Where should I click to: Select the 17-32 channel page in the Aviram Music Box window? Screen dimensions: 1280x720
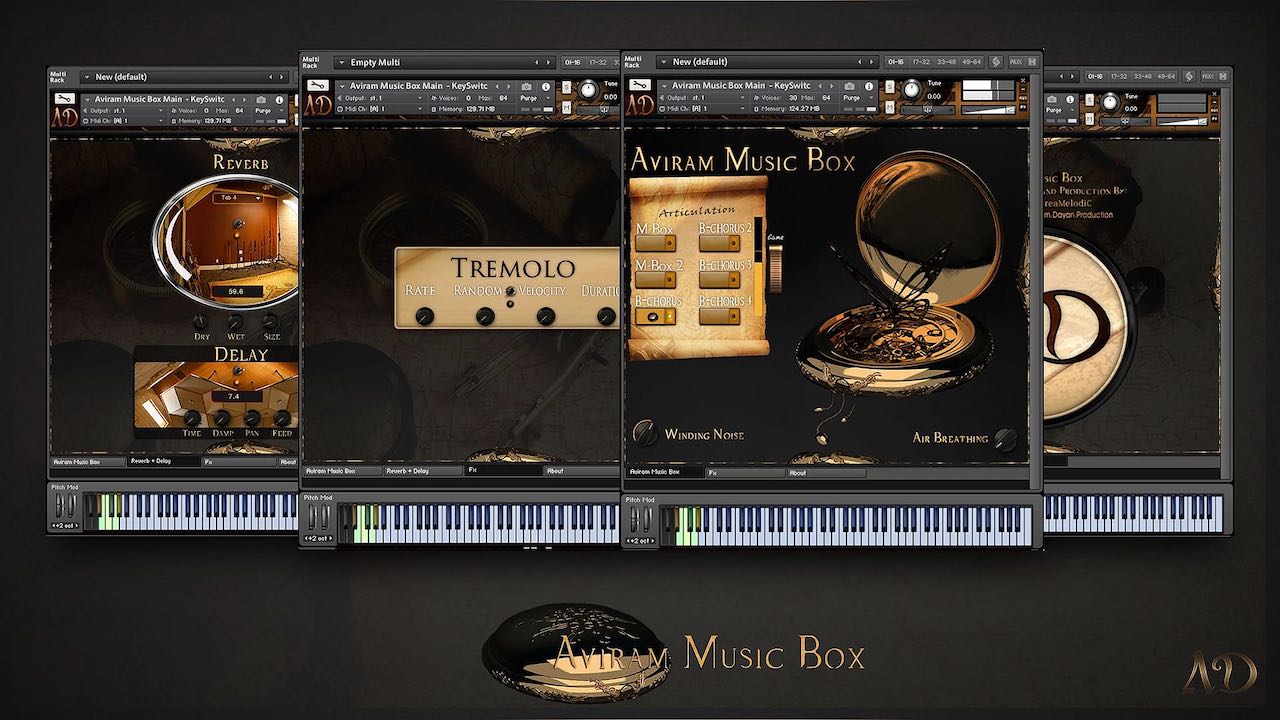(x=922, y=62)
